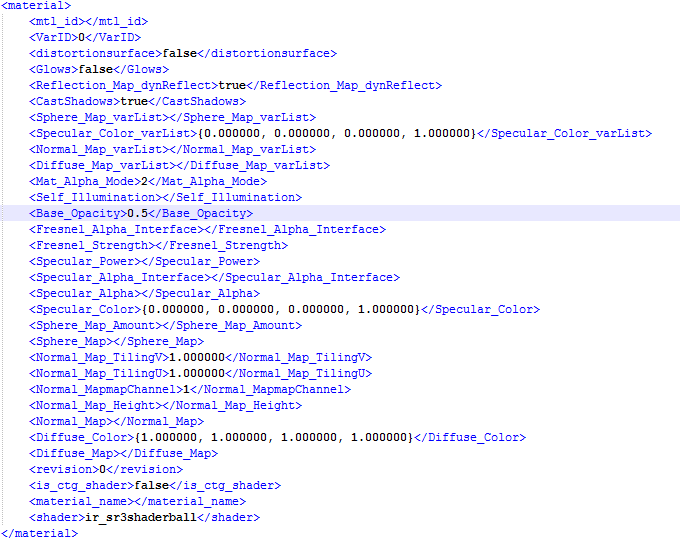Screen dimensions: 680x541
Task: Click true value in Reflection_Map_dynReflect line
Action: [232, 85]
